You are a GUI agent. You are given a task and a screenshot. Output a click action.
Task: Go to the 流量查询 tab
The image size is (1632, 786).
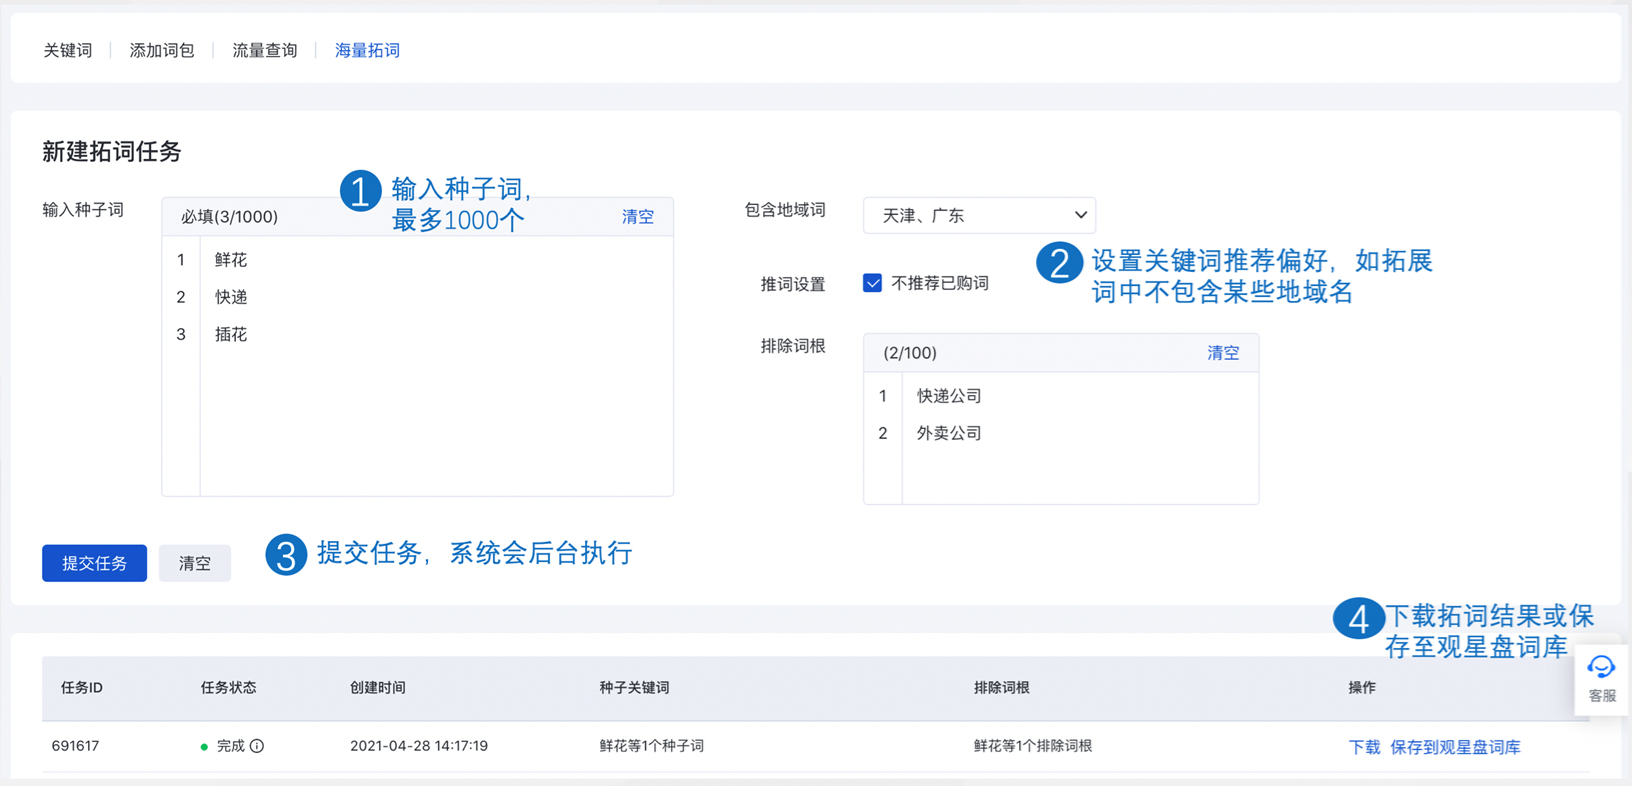point(265,50)
